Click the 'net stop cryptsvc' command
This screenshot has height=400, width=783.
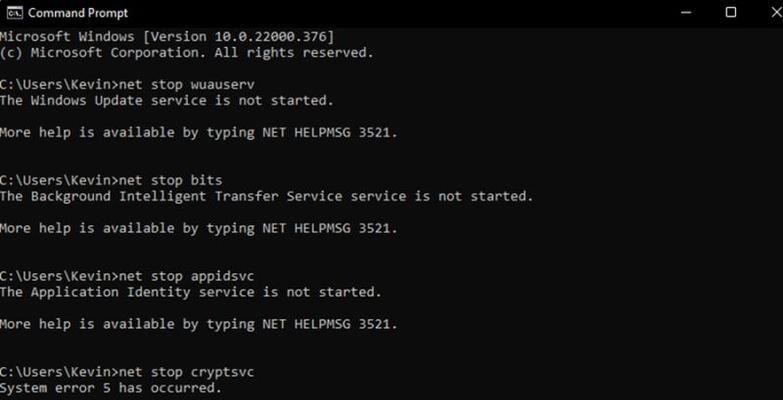[x=187, y=372]
